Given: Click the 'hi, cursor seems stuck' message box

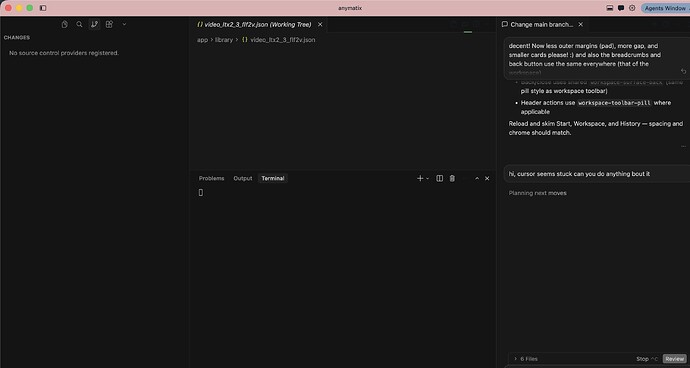Looking at the screenshot, I should click(x=597, y=174).
